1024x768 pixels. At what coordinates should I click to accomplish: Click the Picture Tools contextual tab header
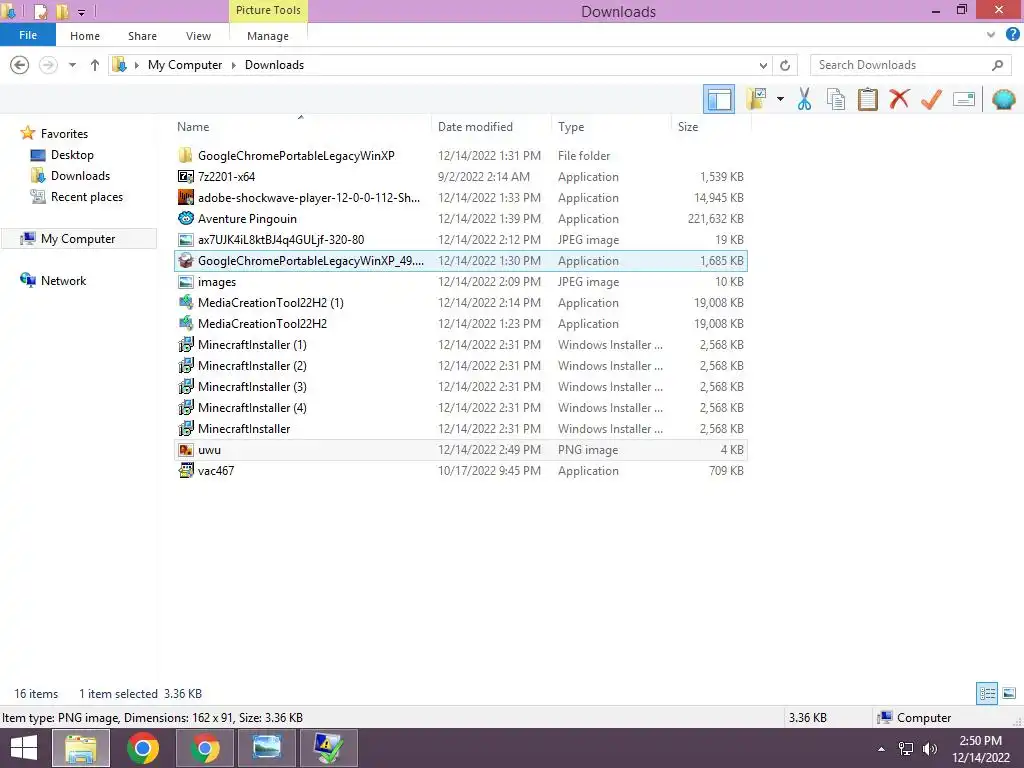coord(268,10)
